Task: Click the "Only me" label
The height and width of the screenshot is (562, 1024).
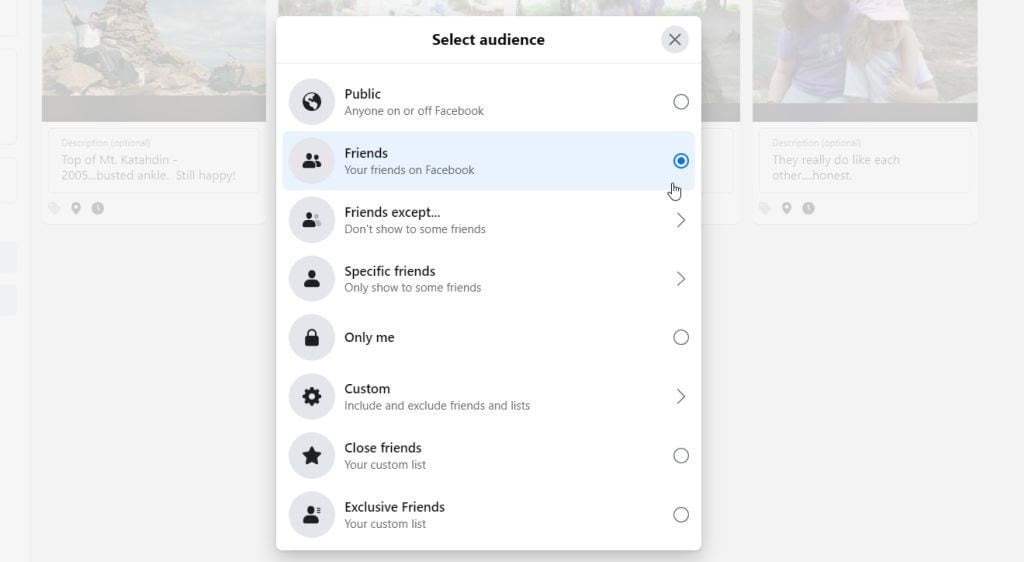Action: click(x=369, y=337)
